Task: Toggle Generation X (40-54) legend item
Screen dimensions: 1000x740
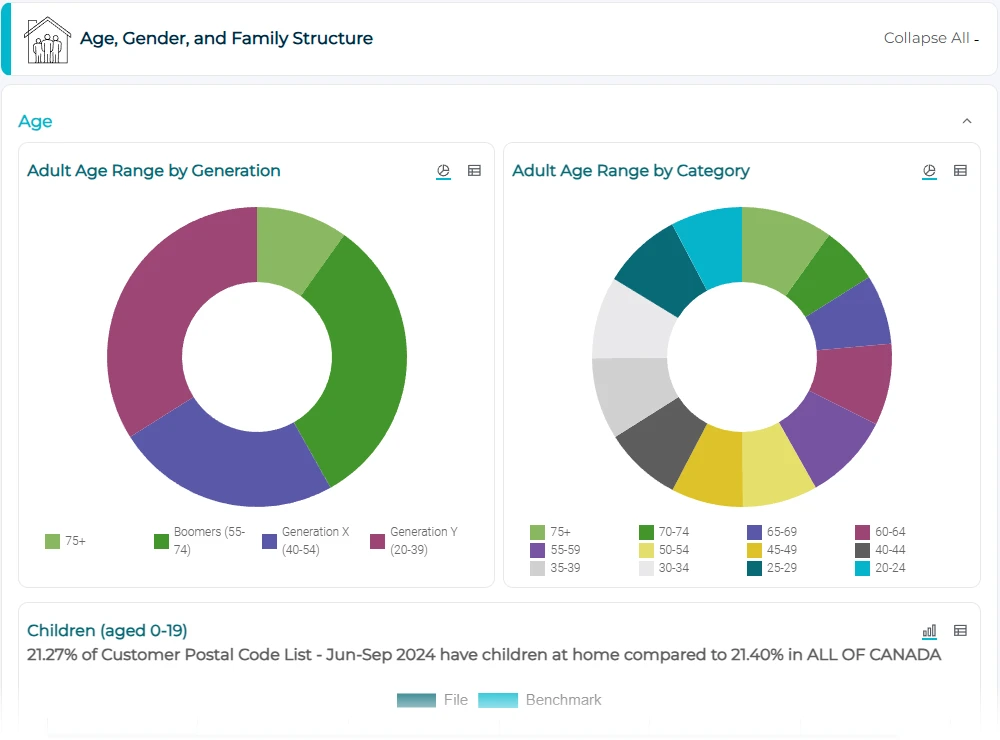Action: click(x=306, y=541)
